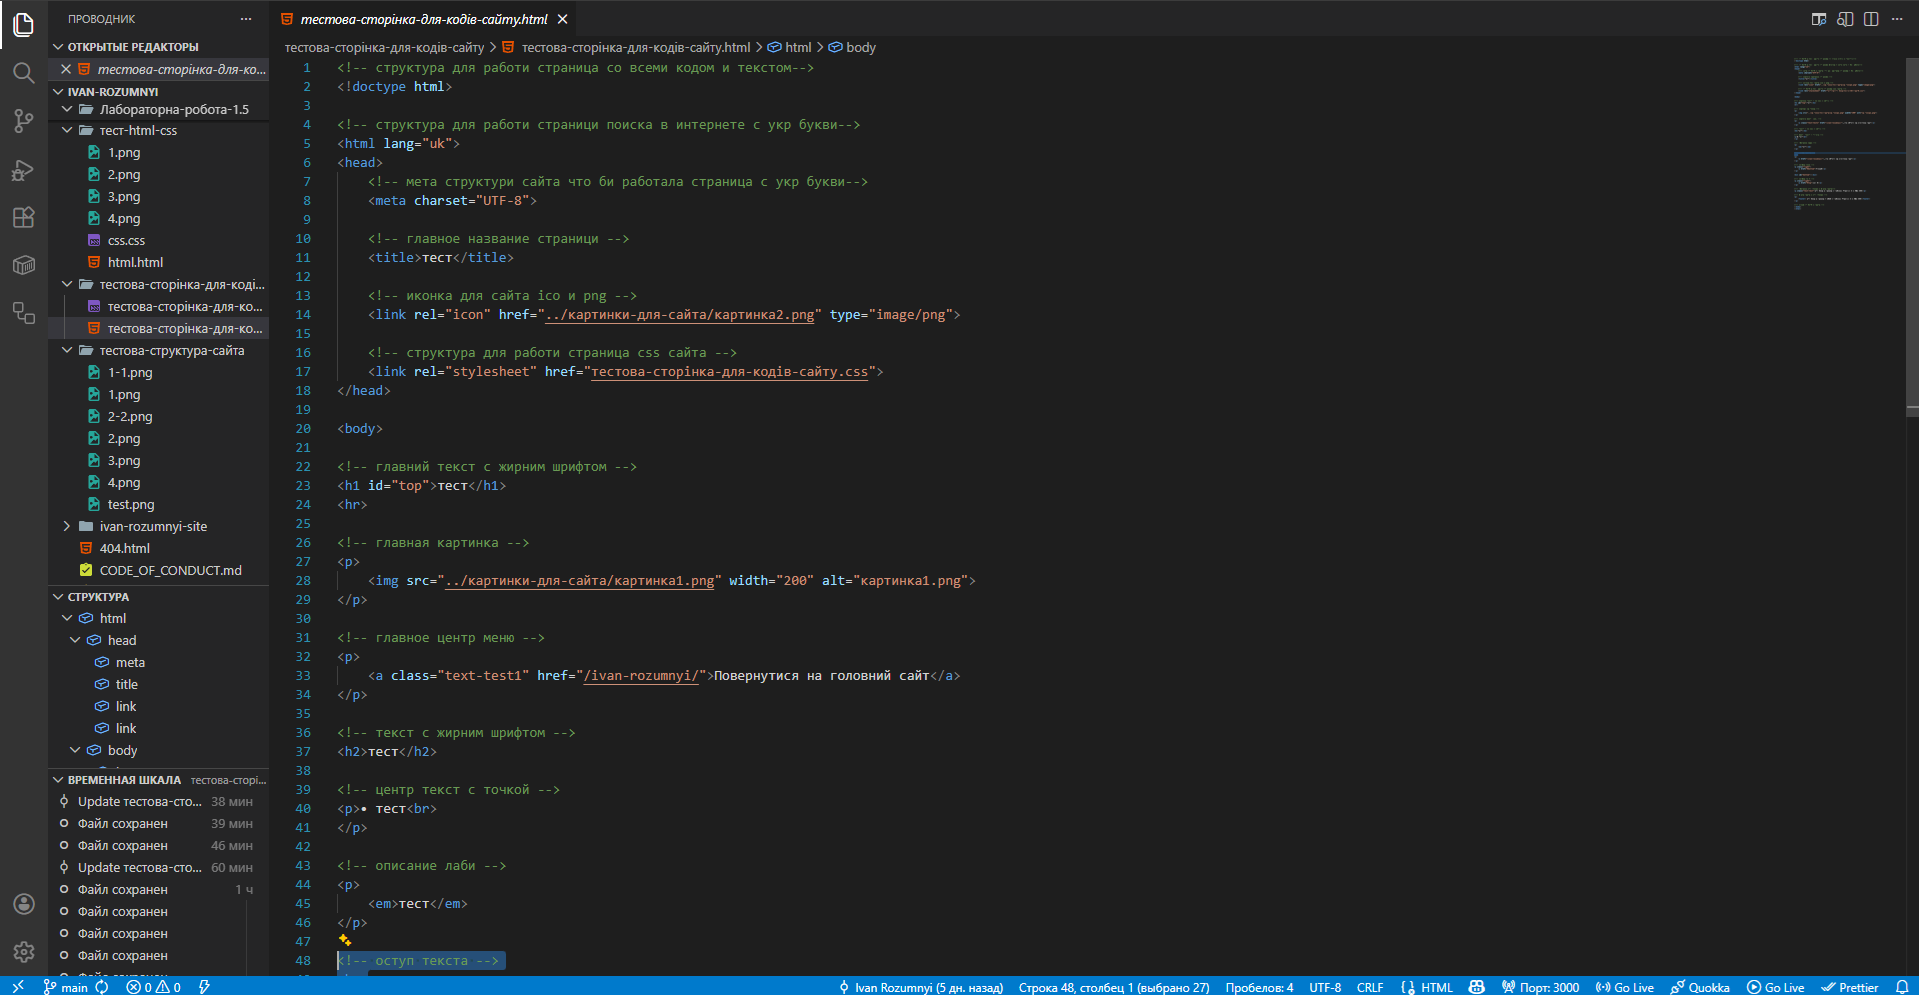
Task: Open the Extensions view
Action: pyautogui.click(x=23, y=218)
